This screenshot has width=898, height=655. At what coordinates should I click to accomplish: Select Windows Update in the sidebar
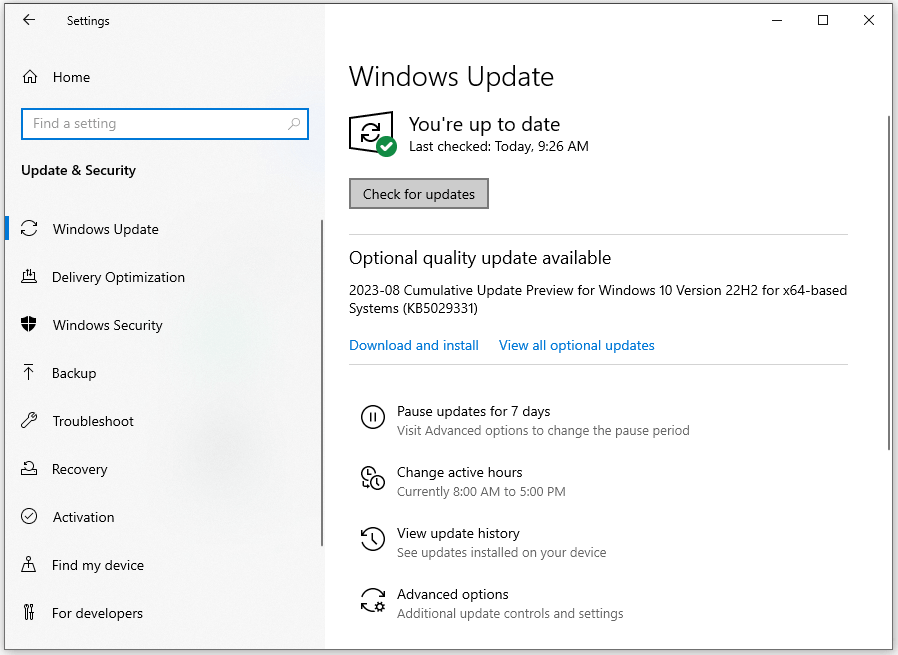(105, 229)
